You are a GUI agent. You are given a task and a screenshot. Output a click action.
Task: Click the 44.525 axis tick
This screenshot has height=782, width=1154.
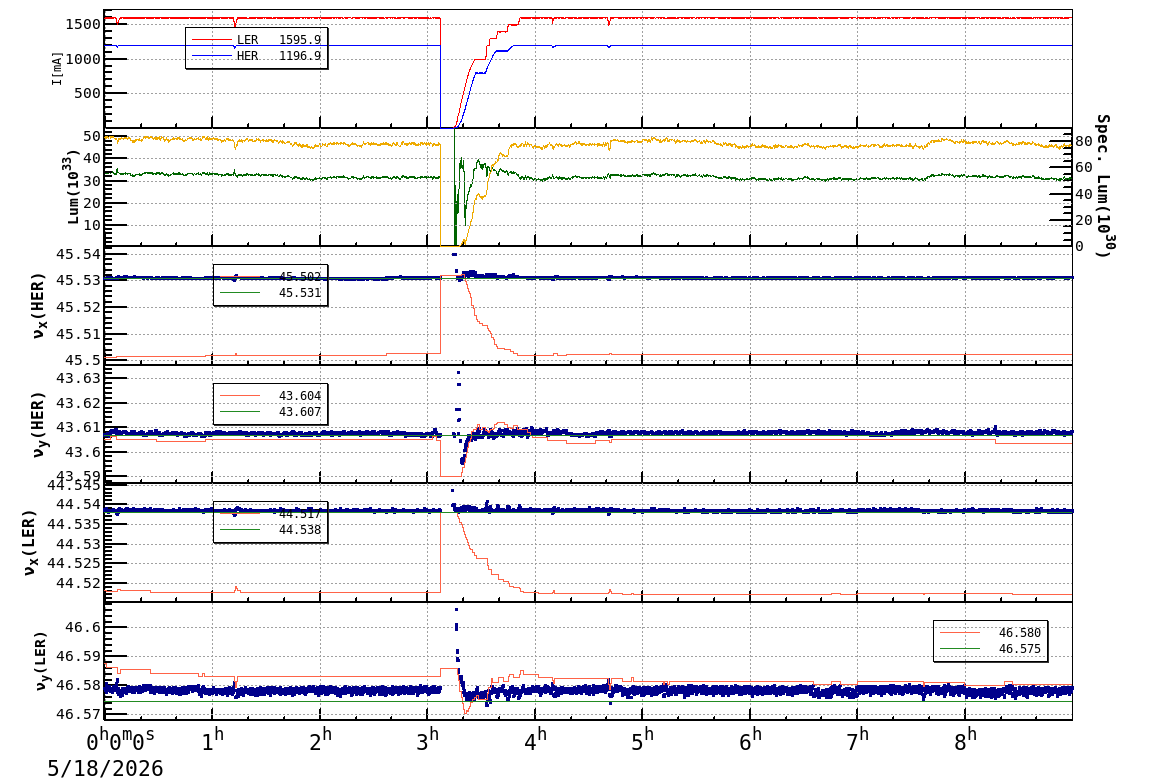(74, 564)
